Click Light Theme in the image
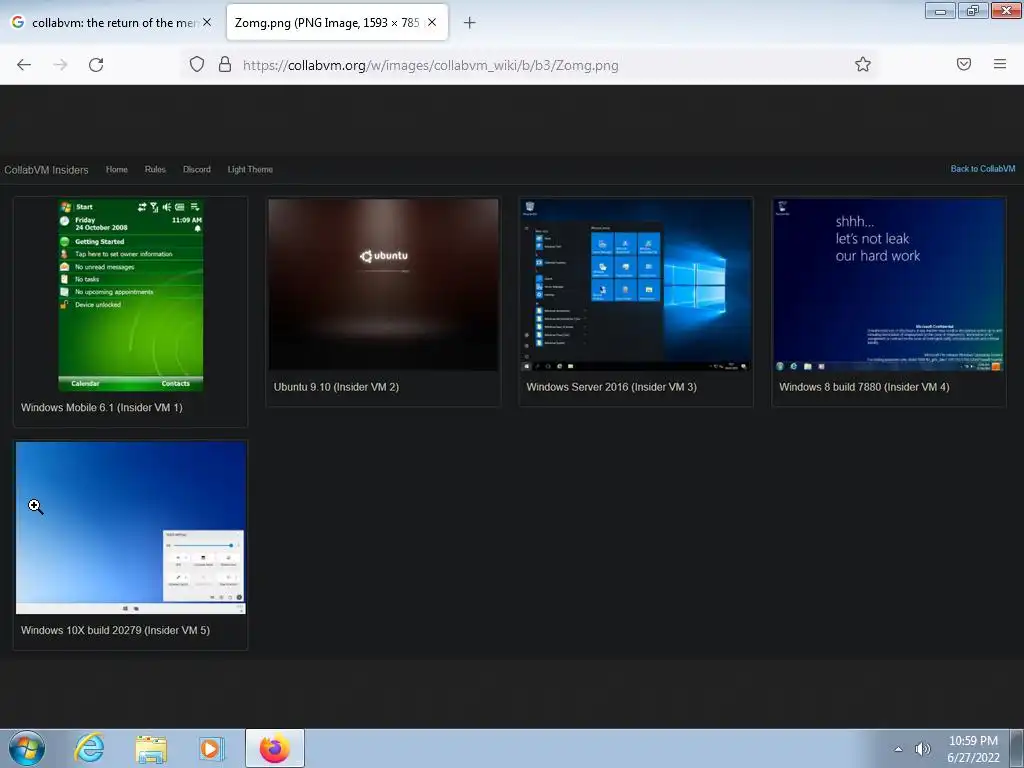Viewport: 1024px width, 768px height. (250, 169)
